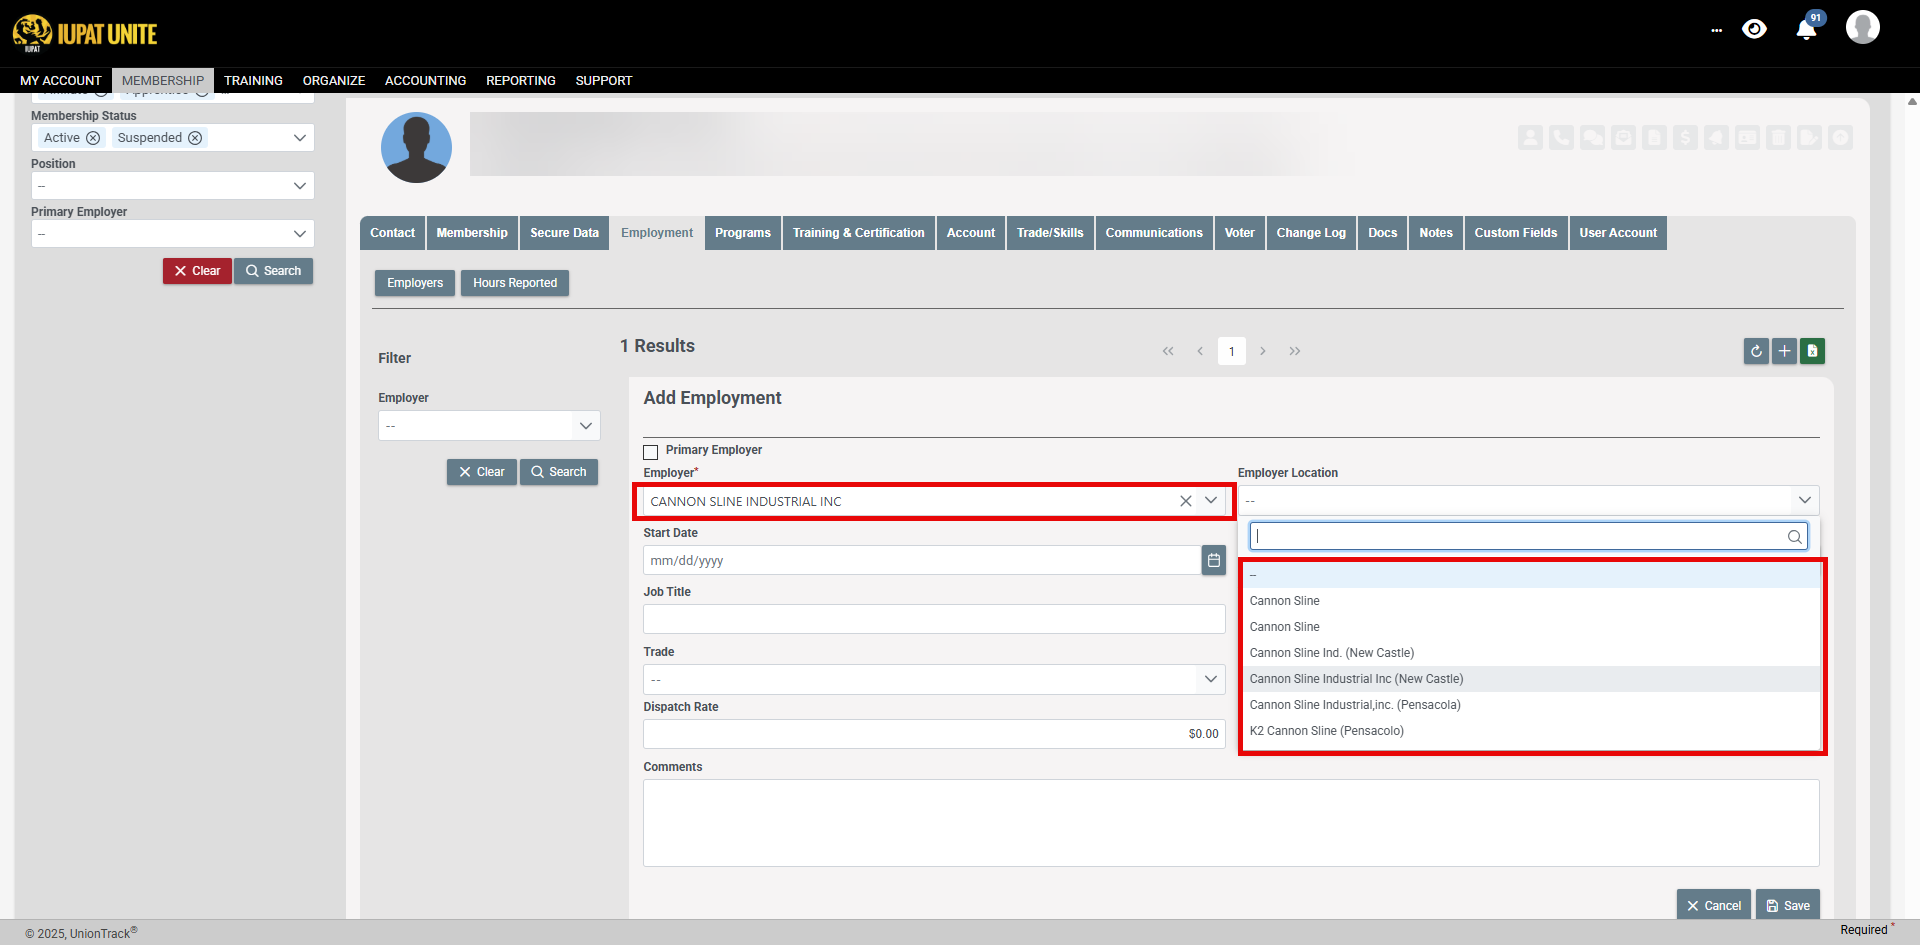This screenshot has height=945, width=1920.
Task: Expand the Employer field dropdown arrow
Action: pyautogui.click(x=1211, y=501)
